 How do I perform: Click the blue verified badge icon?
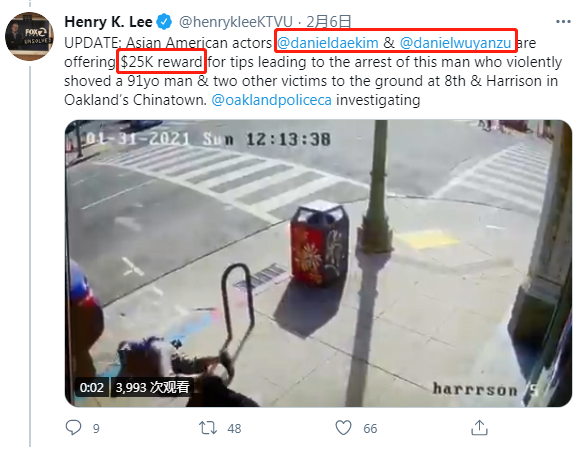(164, 22)
